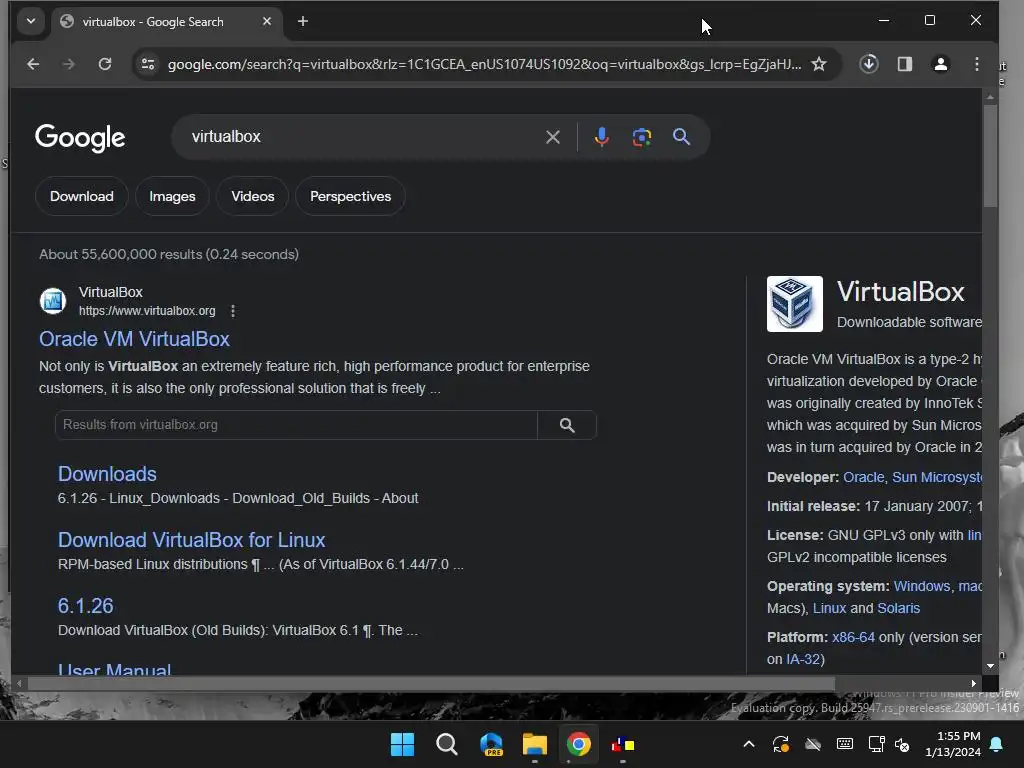This screenshot has width=1024, height=768.
Task: Open Chrome three-dot menu
Action: pos(976,64)
